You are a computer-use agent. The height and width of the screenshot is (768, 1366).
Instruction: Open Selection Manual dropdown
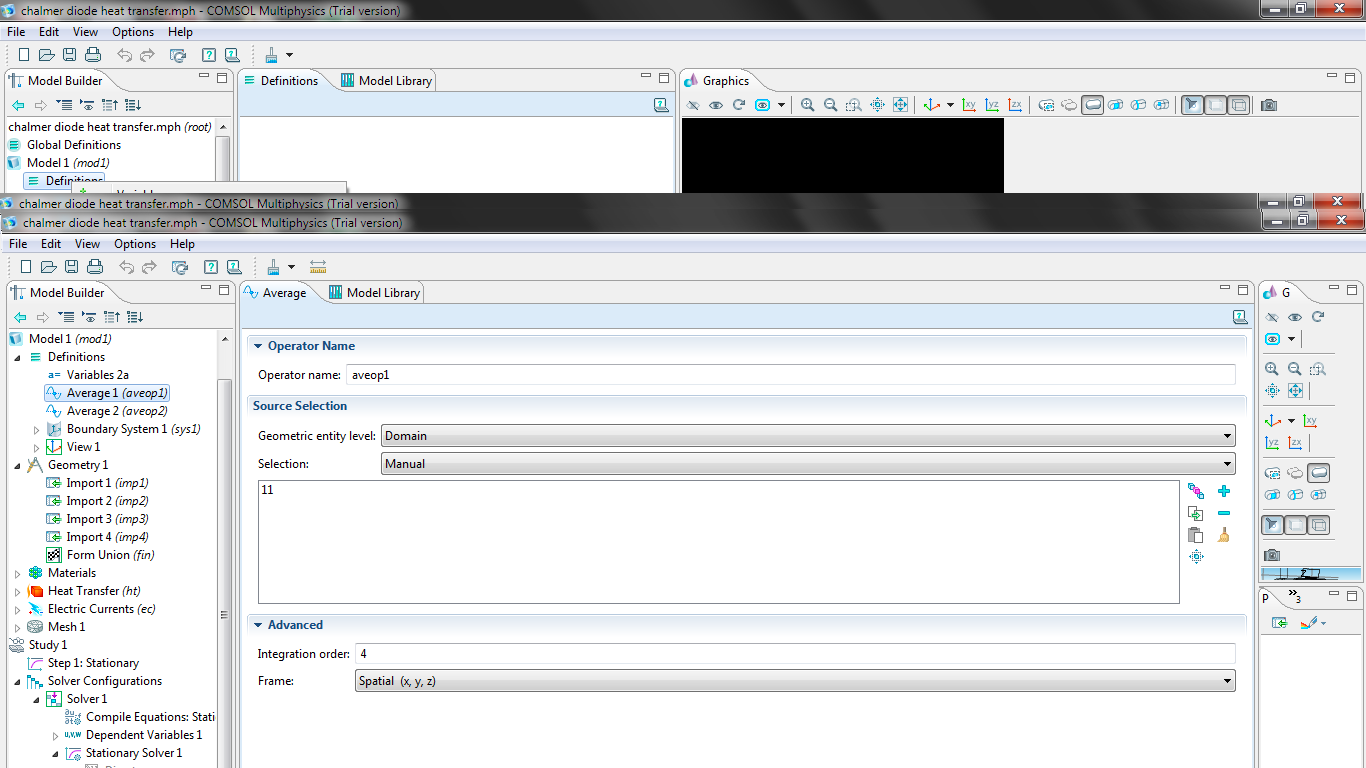coord(808,464)
